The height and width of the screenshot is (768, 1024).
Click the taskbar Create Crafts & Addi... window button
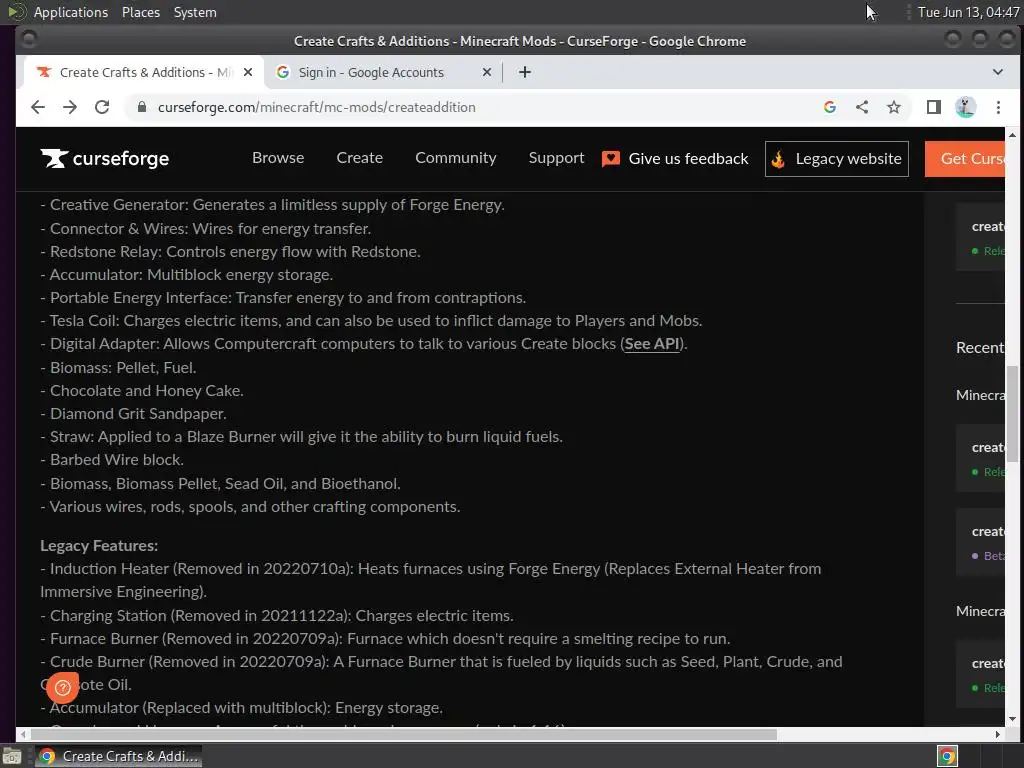coord(118,756)
